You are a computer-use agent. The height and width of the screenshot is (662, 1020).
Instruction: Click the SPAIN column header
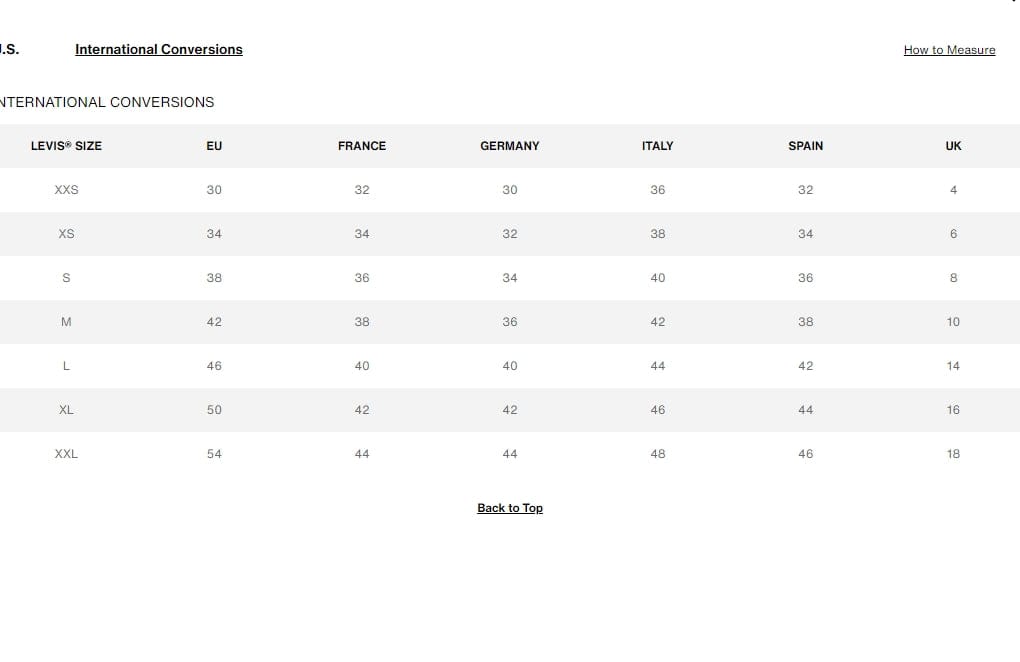tap(805, 146)
